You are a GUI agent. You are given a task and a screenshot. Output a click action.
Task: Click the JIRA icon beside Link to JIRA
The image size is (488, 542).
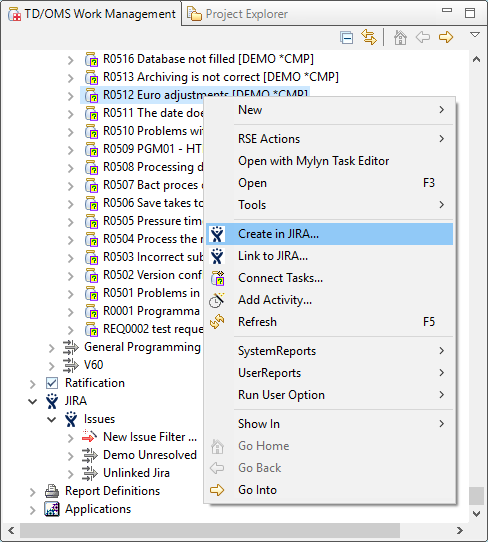coord(217,256)
